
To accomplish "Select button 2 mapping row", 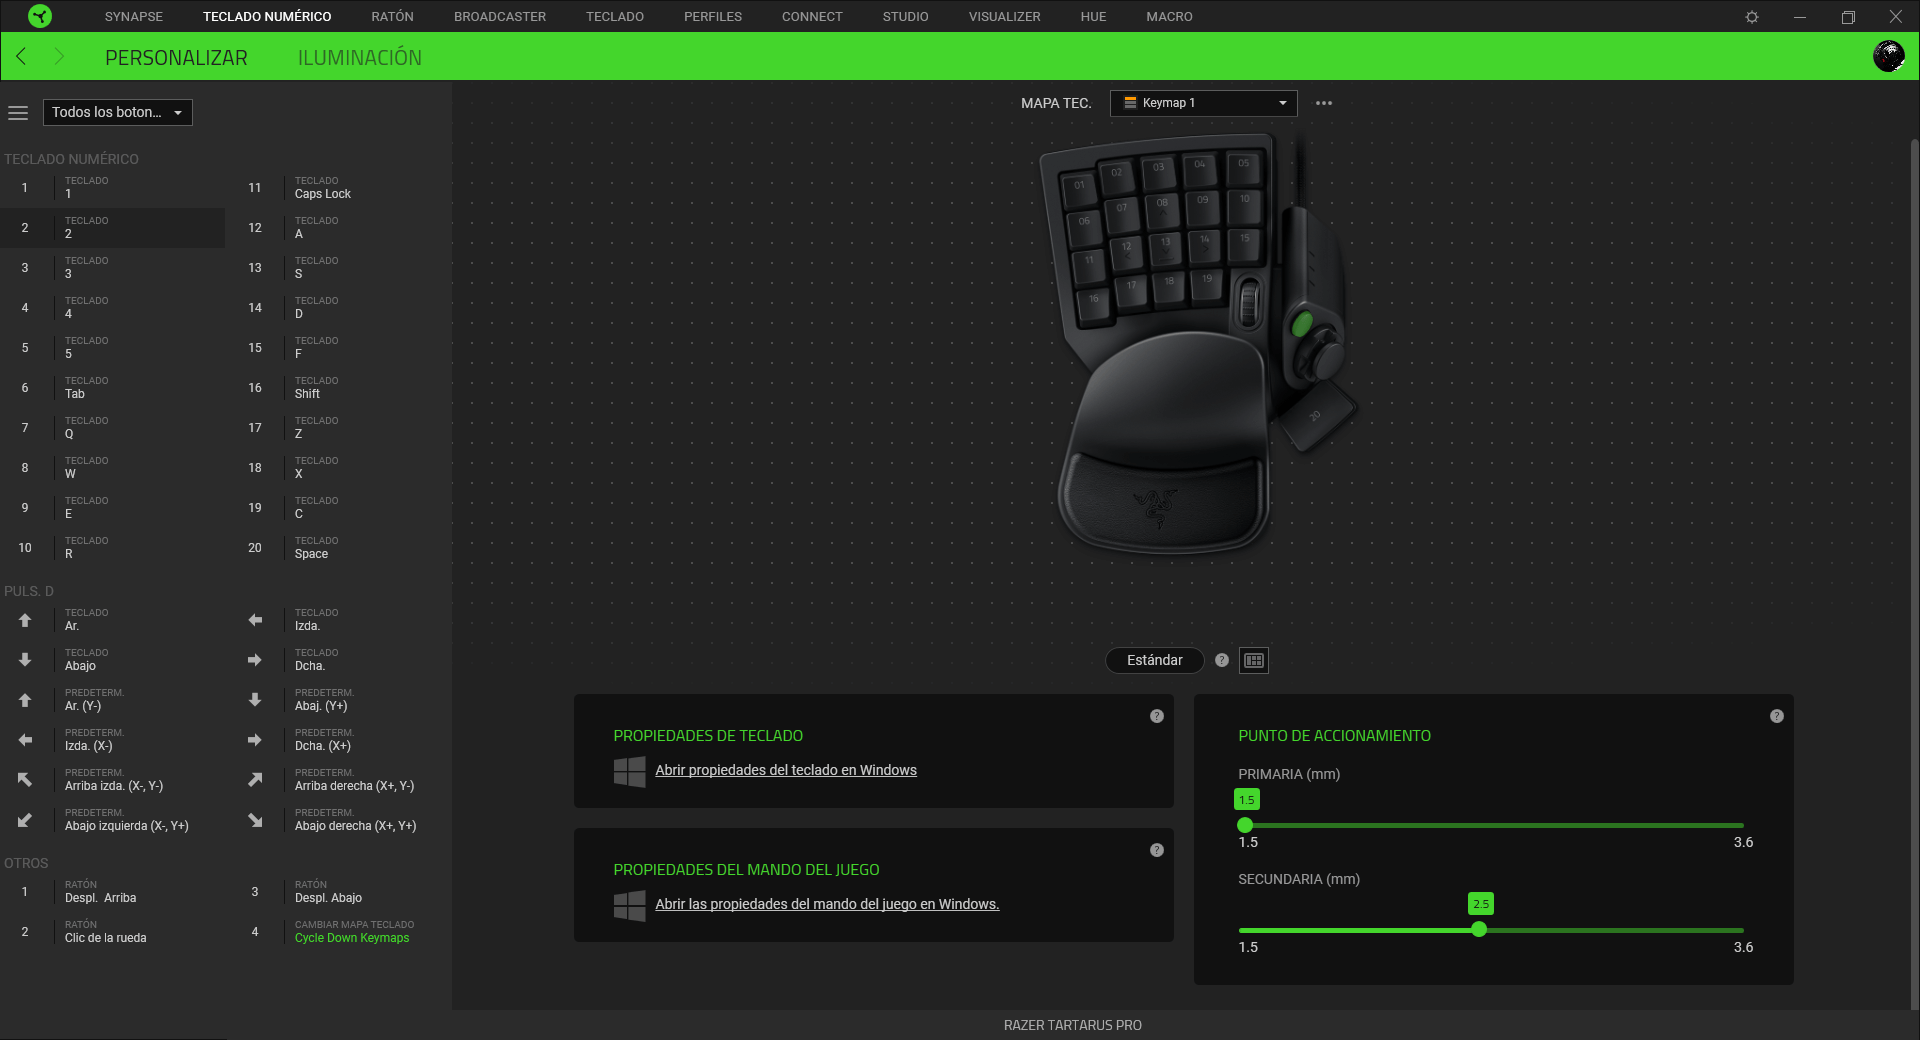I will (x=112, y=228).
